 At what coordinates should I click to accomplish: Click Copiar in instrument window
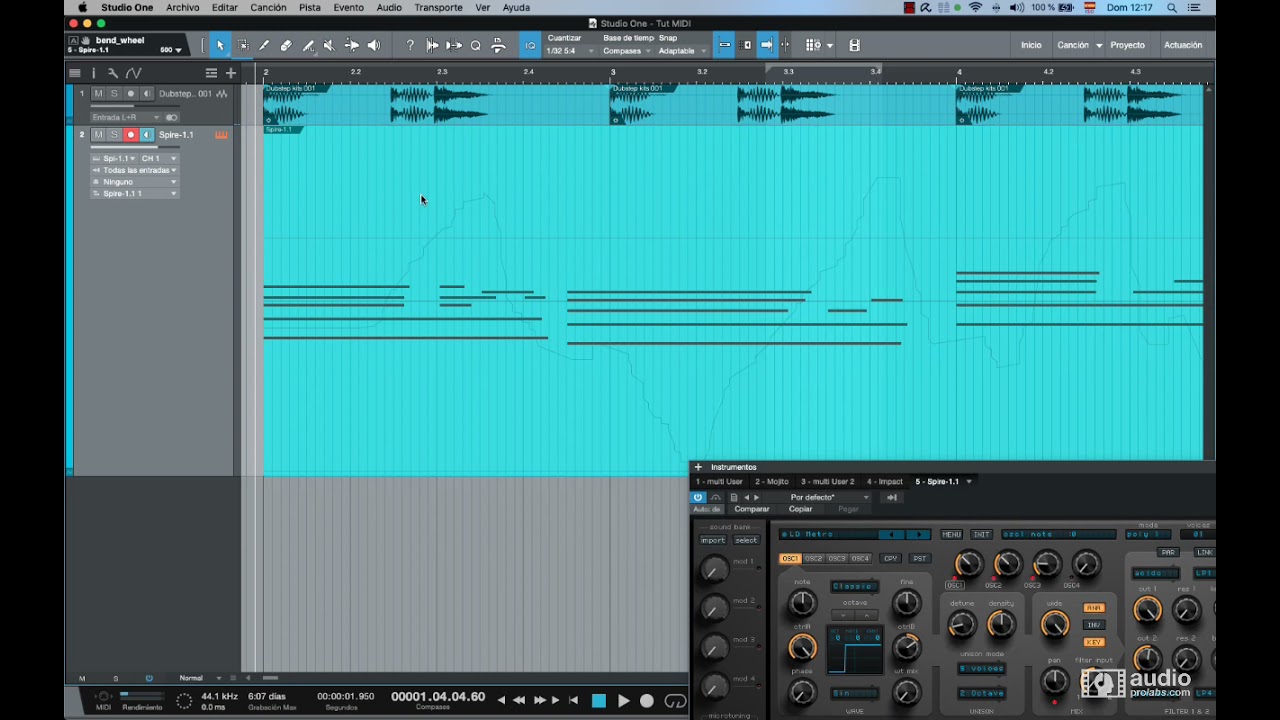point(801,509)
